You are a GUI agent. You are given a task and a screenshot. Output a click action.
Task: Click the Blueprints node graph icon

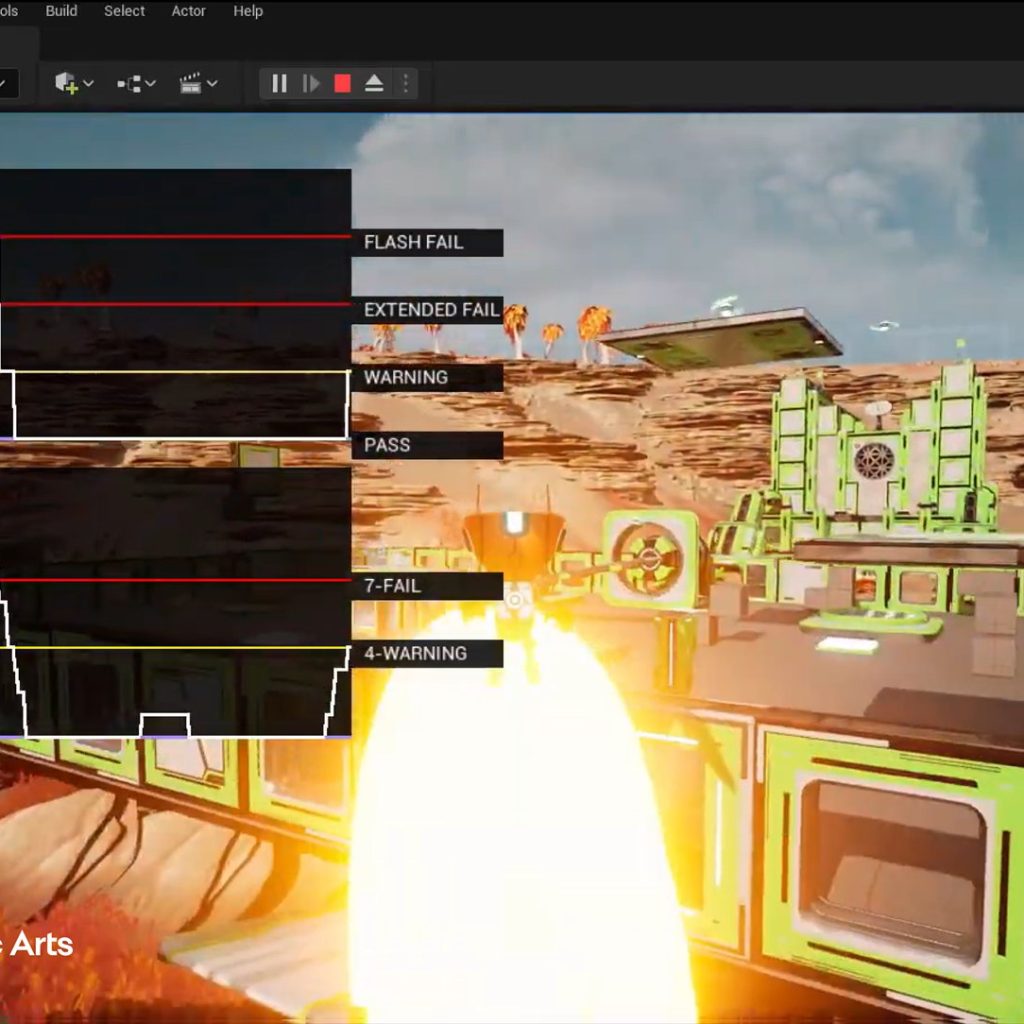(x=129, y=84)
